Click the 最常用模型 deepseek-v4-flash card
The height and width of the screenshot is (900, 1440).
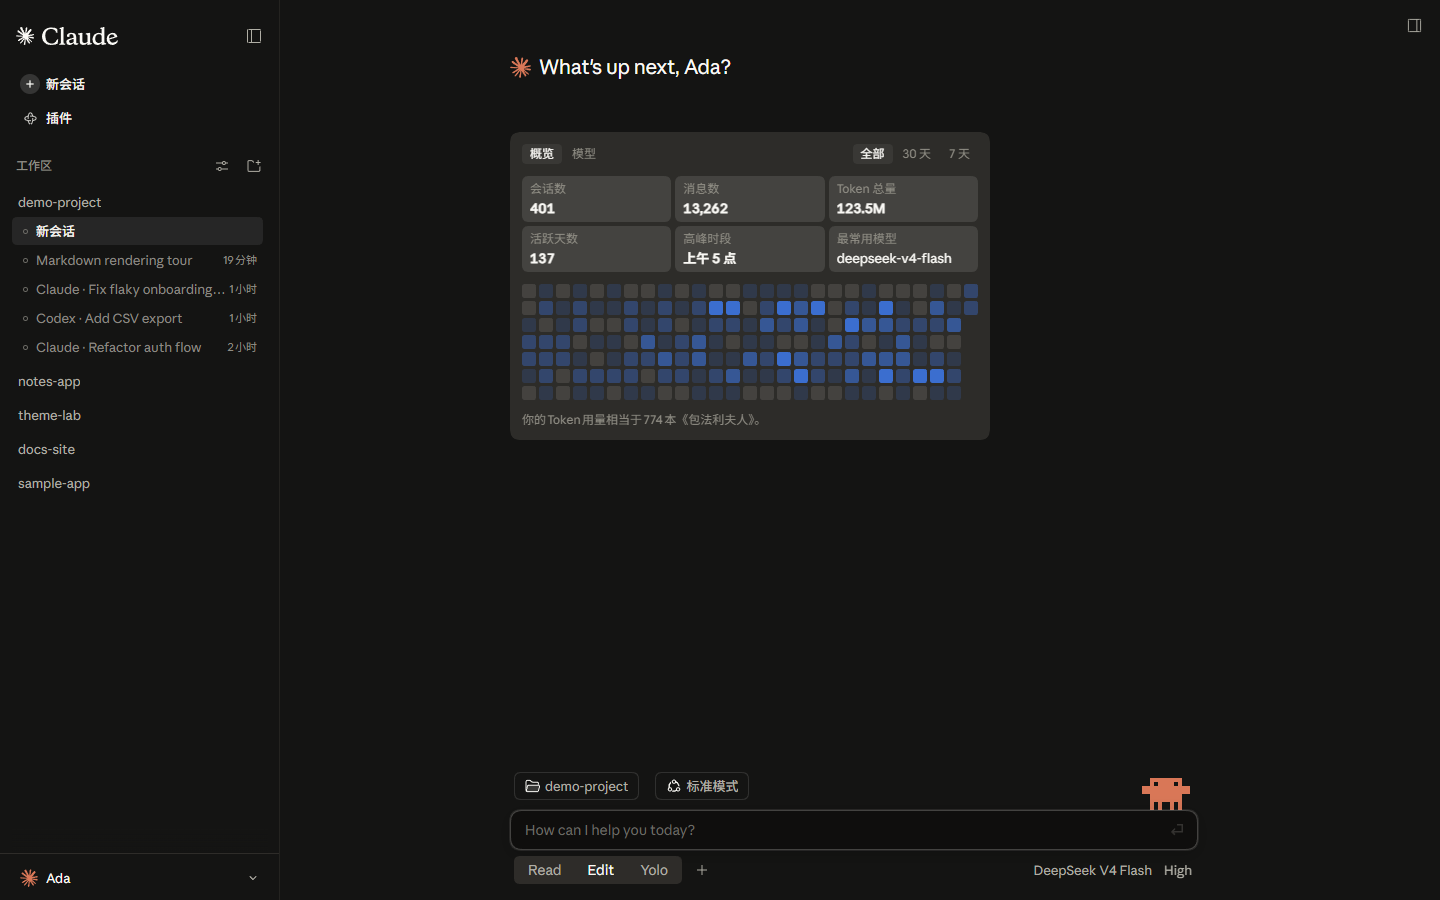[x=903, y=249]
